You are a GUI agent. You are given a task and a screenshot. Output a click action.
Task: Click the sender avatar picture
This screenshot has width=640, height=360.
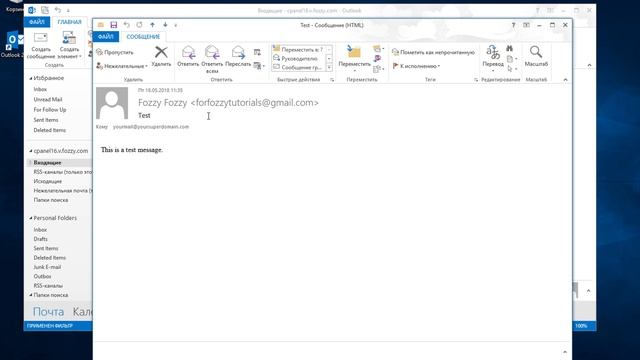click(112, 103)
